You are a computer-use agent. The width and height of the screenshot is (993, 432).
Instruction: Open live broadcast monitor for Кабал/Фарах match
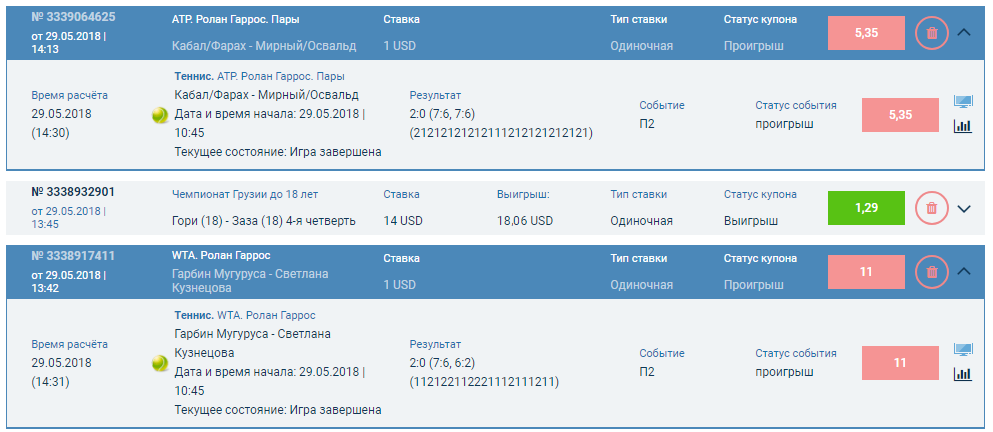(x=963, y=102)
